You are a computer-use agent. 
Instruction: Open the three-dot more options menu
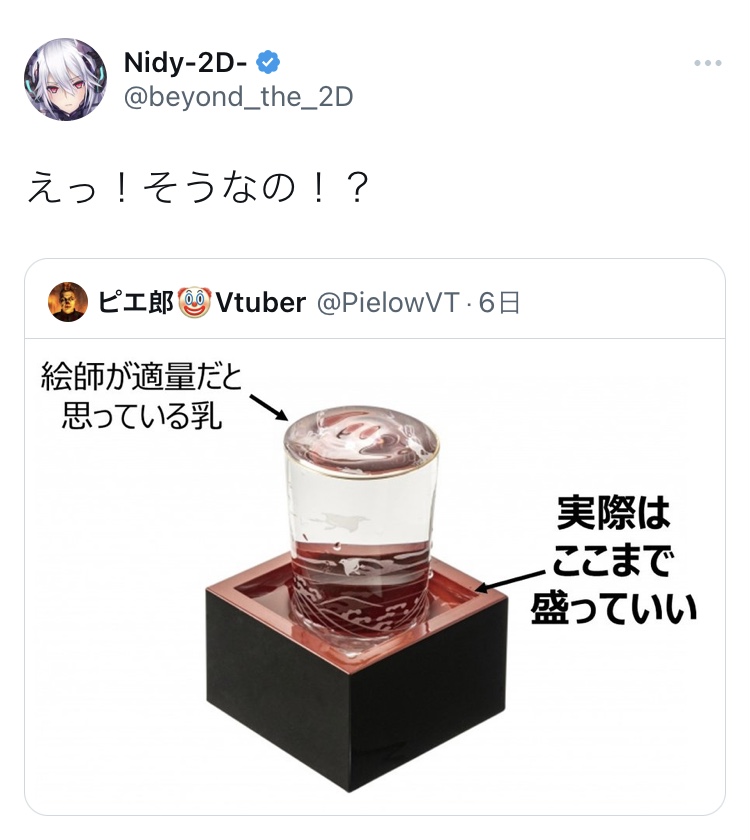[x=707, y=63]
